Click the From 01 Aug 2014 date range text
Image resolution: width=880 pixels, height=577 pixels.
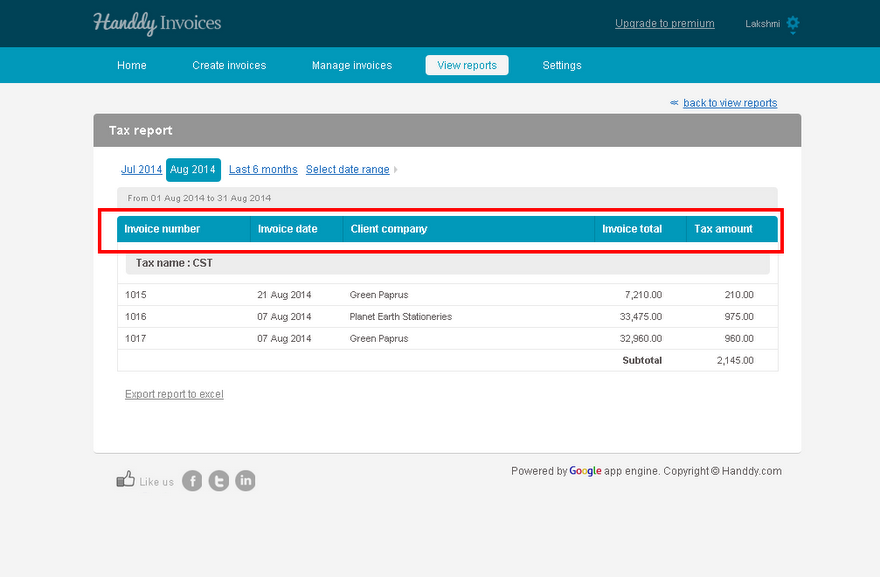(199, 198)
